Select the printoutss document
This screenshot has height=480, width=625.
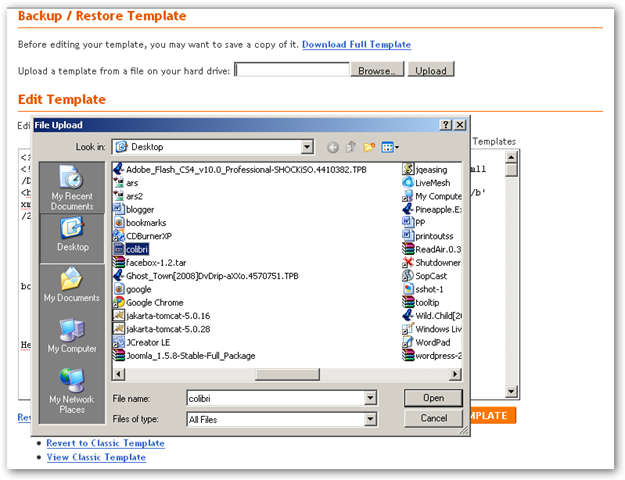pyautogui.click(x=428, y=236)
